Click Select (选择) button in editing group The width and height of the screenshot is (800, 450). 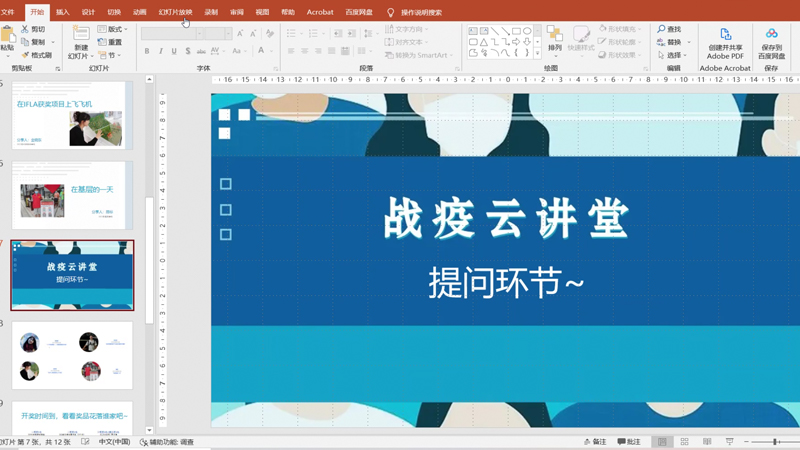(671, 55)
